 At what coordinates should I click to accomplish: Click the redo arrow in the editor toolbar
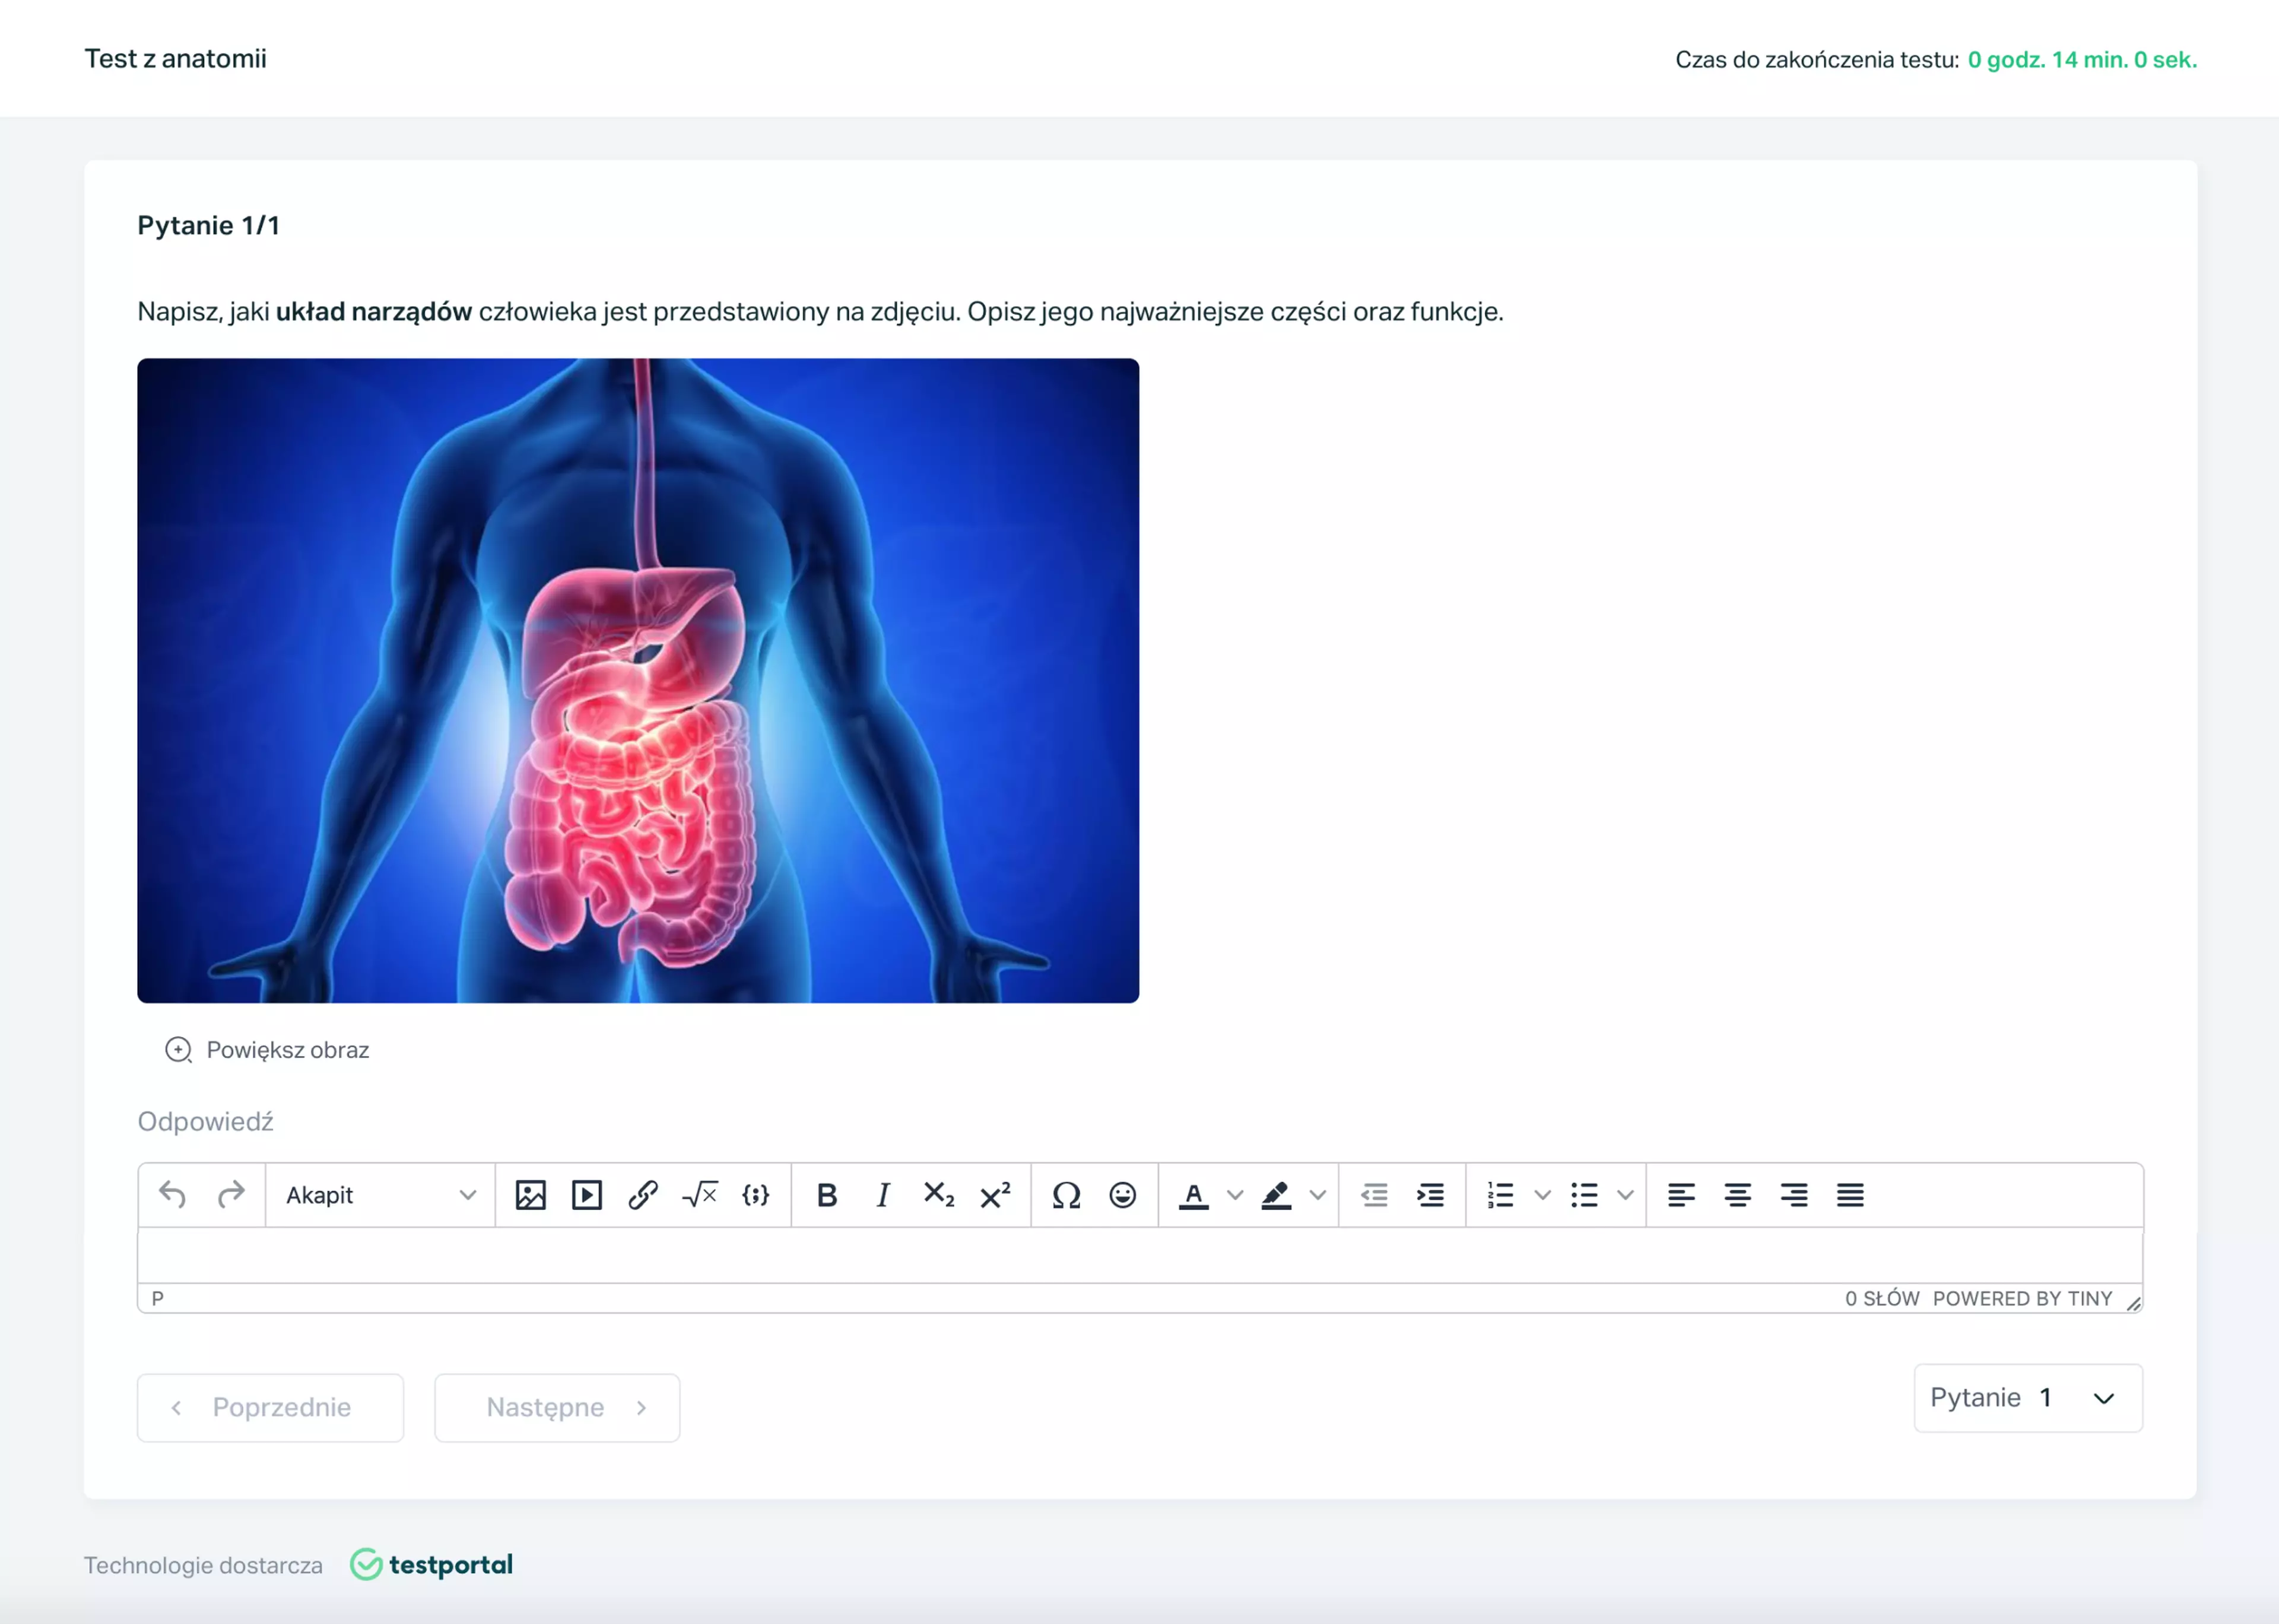click(x=231, y=1195)
